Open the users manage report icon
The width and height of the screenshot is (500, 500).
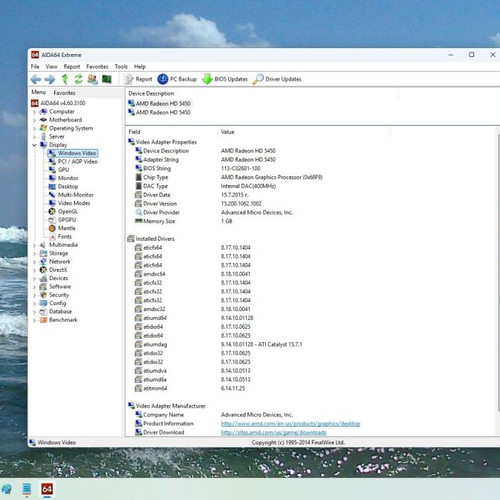[93, 79]
